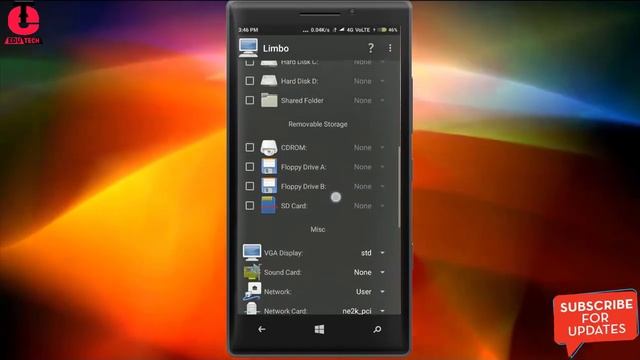Tap the Floppy Drive B: label

pos(303,187)
